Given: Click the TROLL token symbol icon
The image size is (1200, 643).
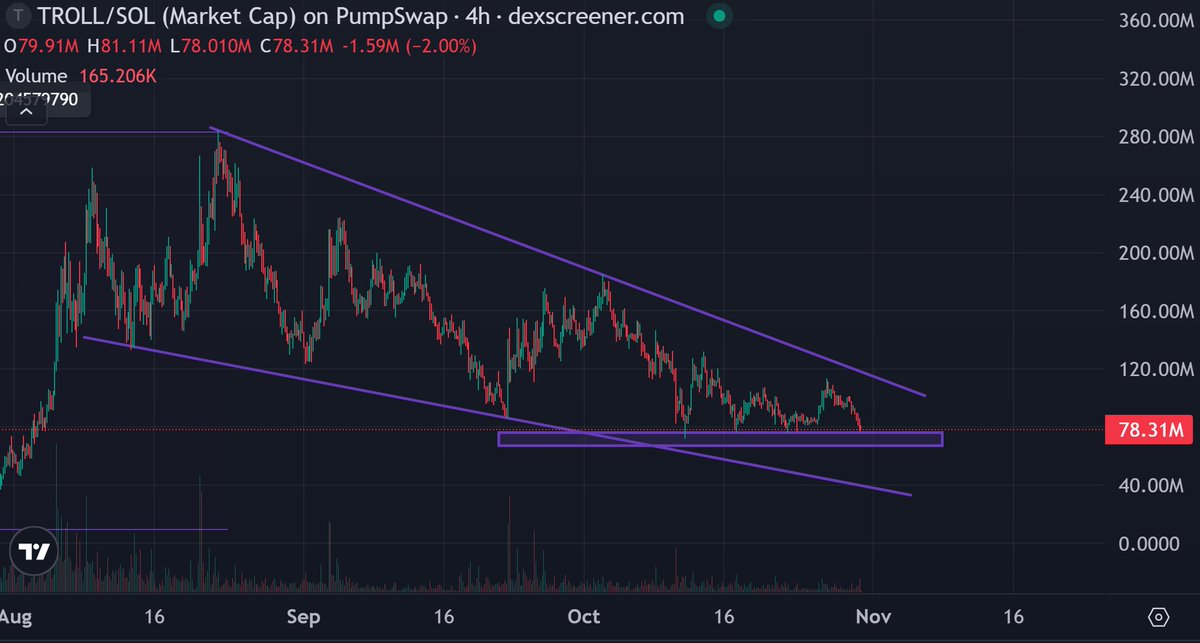Looking at the screenshot, I should pyautogui.click(x=18, y=17).
